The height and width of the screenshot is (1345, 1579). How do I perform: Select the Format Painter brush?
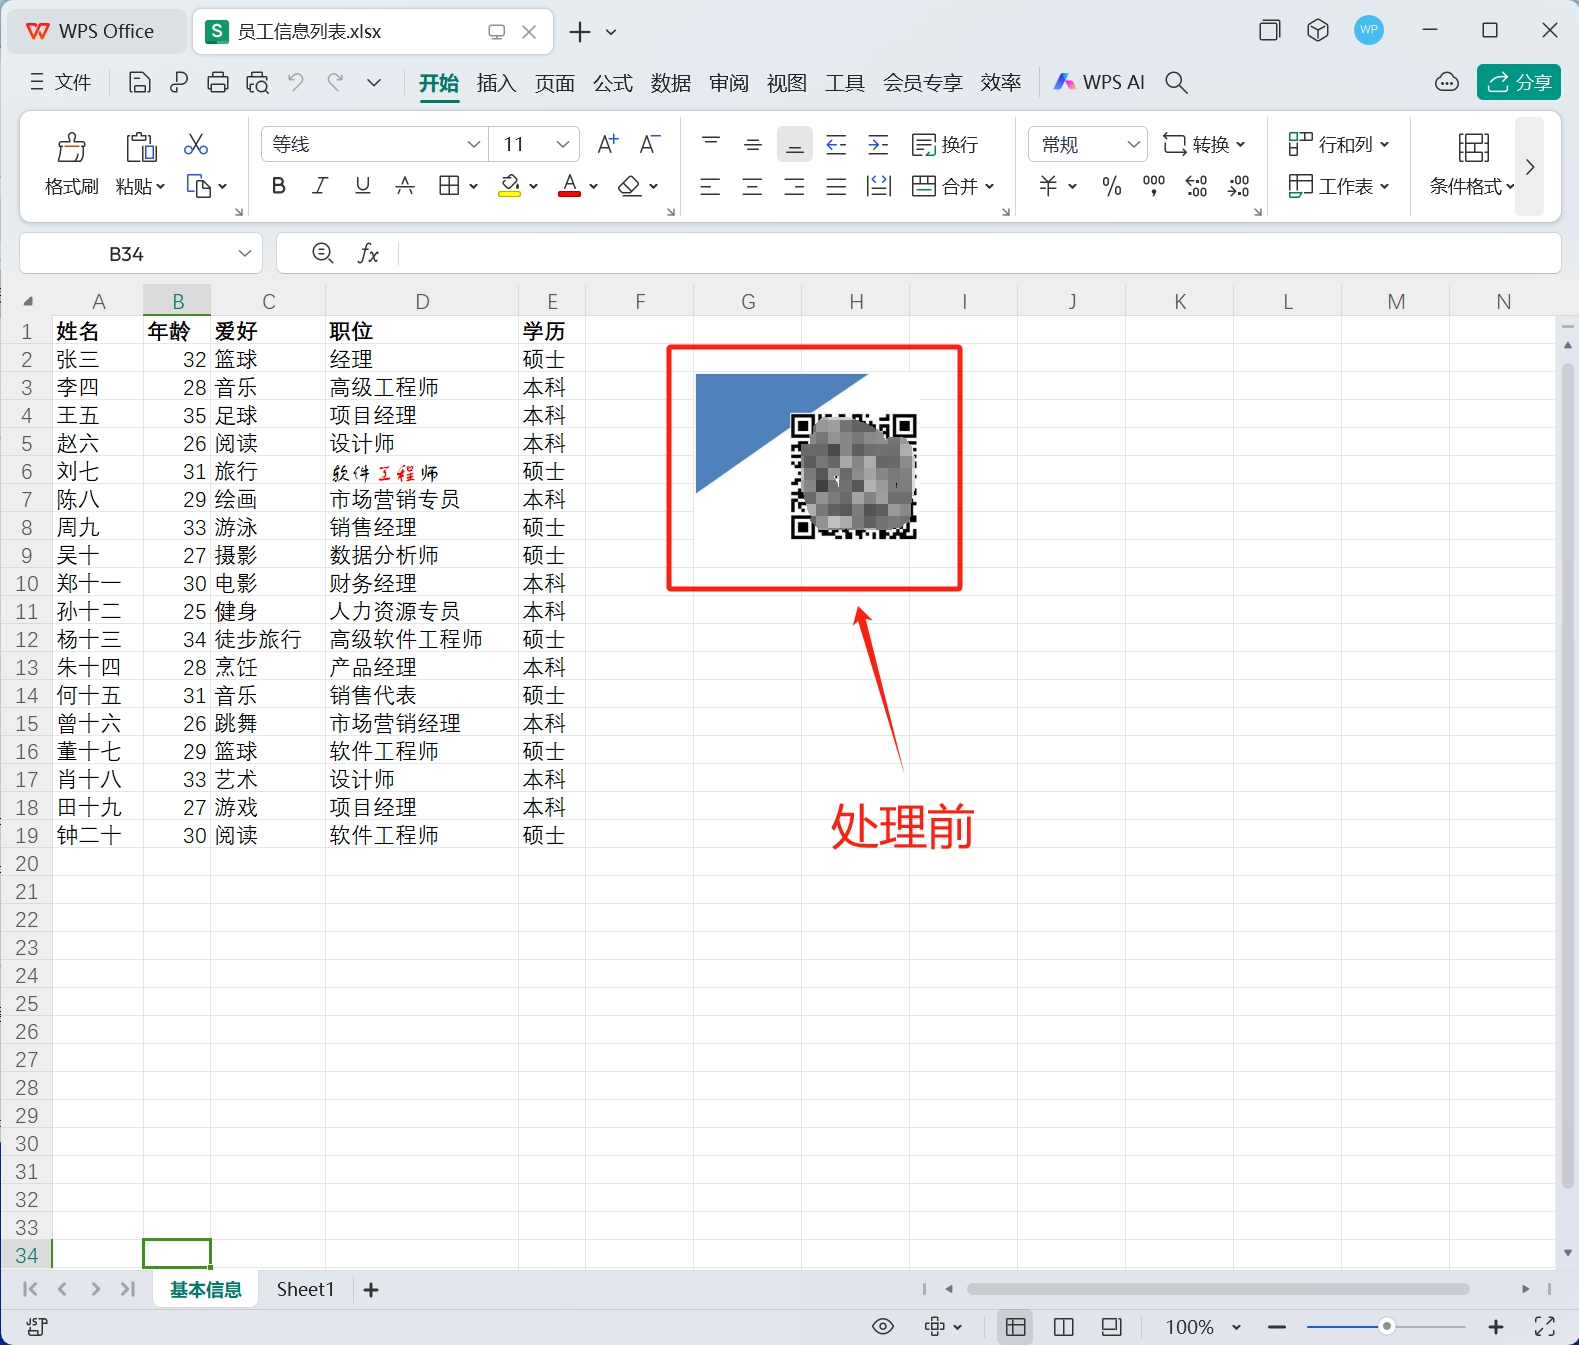pos(71,147)
